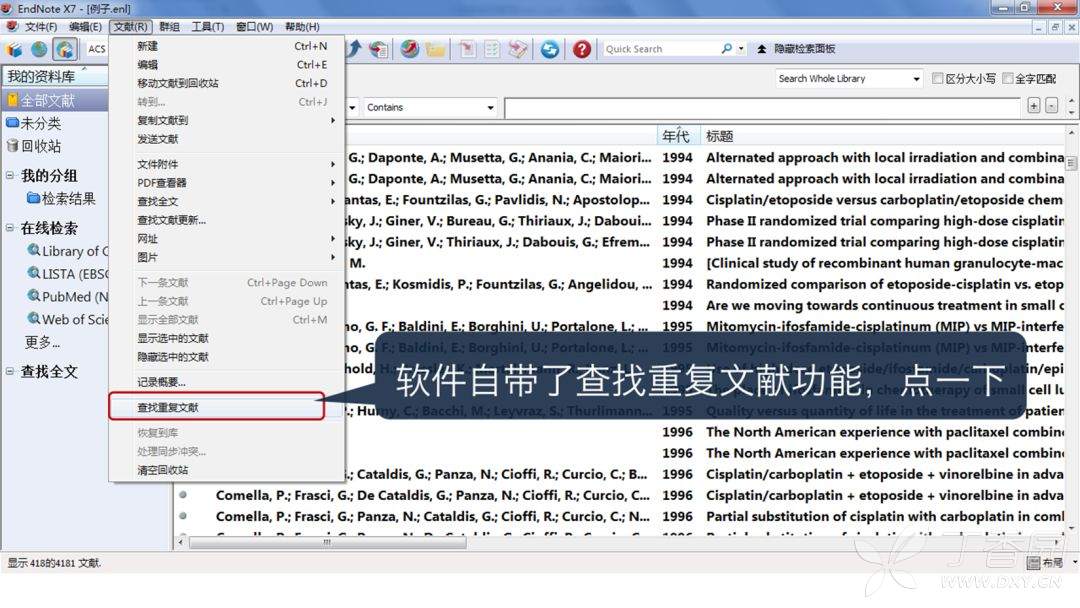Click the checklist page toolbar icon
The height and width of the screenshot is (608, 1080).
[x=492, y=49]
